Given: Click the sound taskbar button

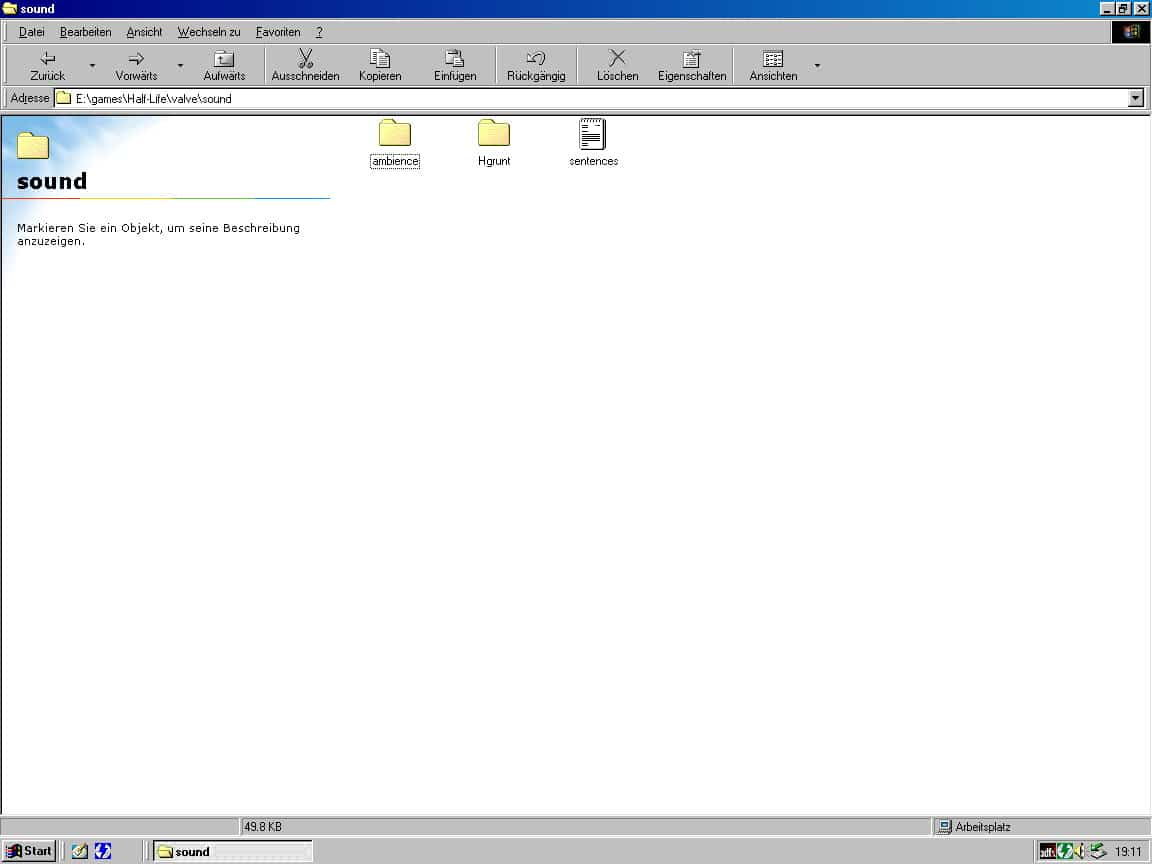Looking at the screenshot, I should coord(233,852).
